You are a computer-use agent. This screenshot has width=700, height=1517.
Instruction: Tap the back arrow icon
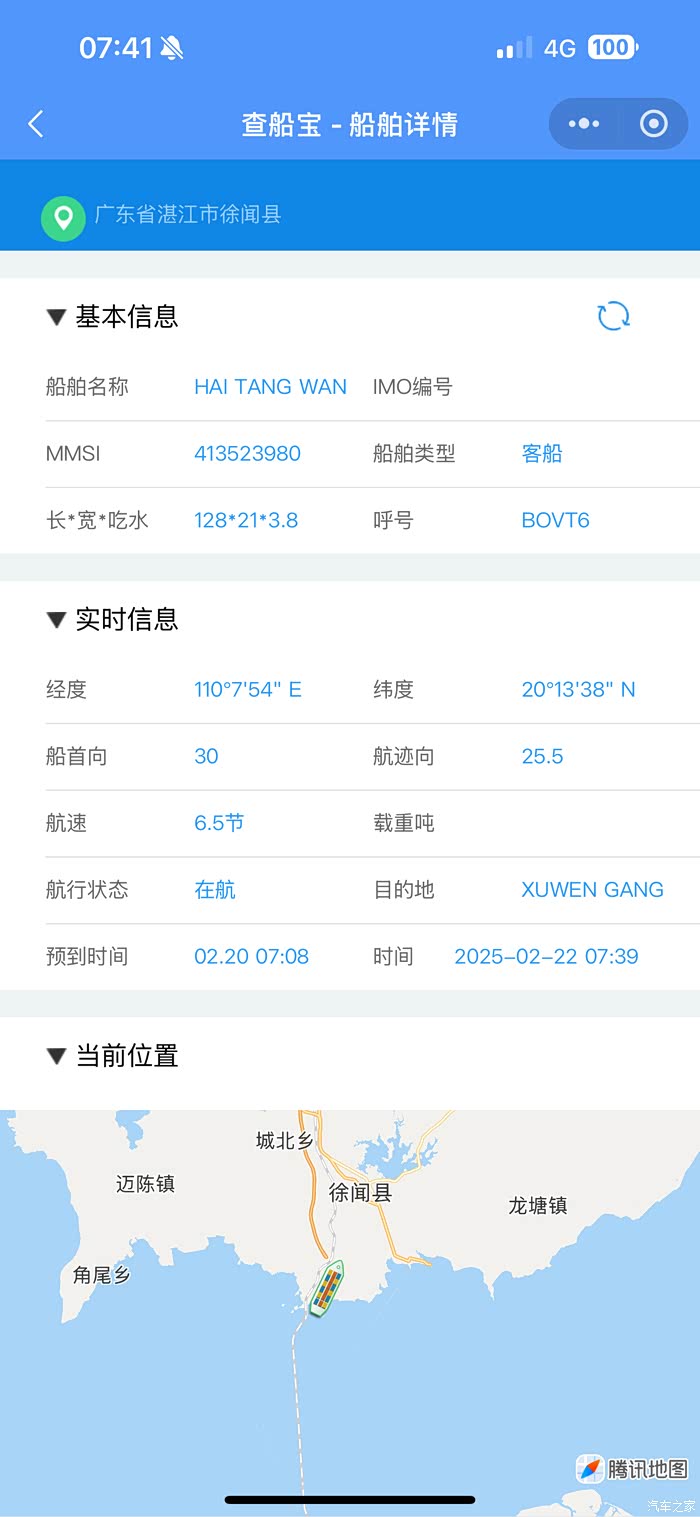pos(36,124)
